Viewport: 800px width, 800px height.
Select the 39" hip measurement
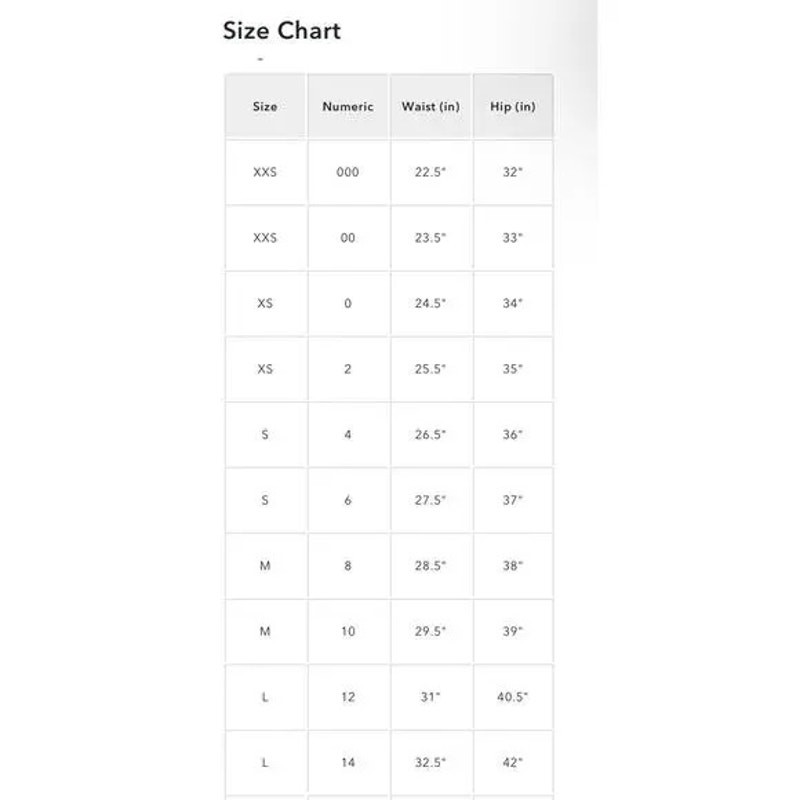click(513, 632)
